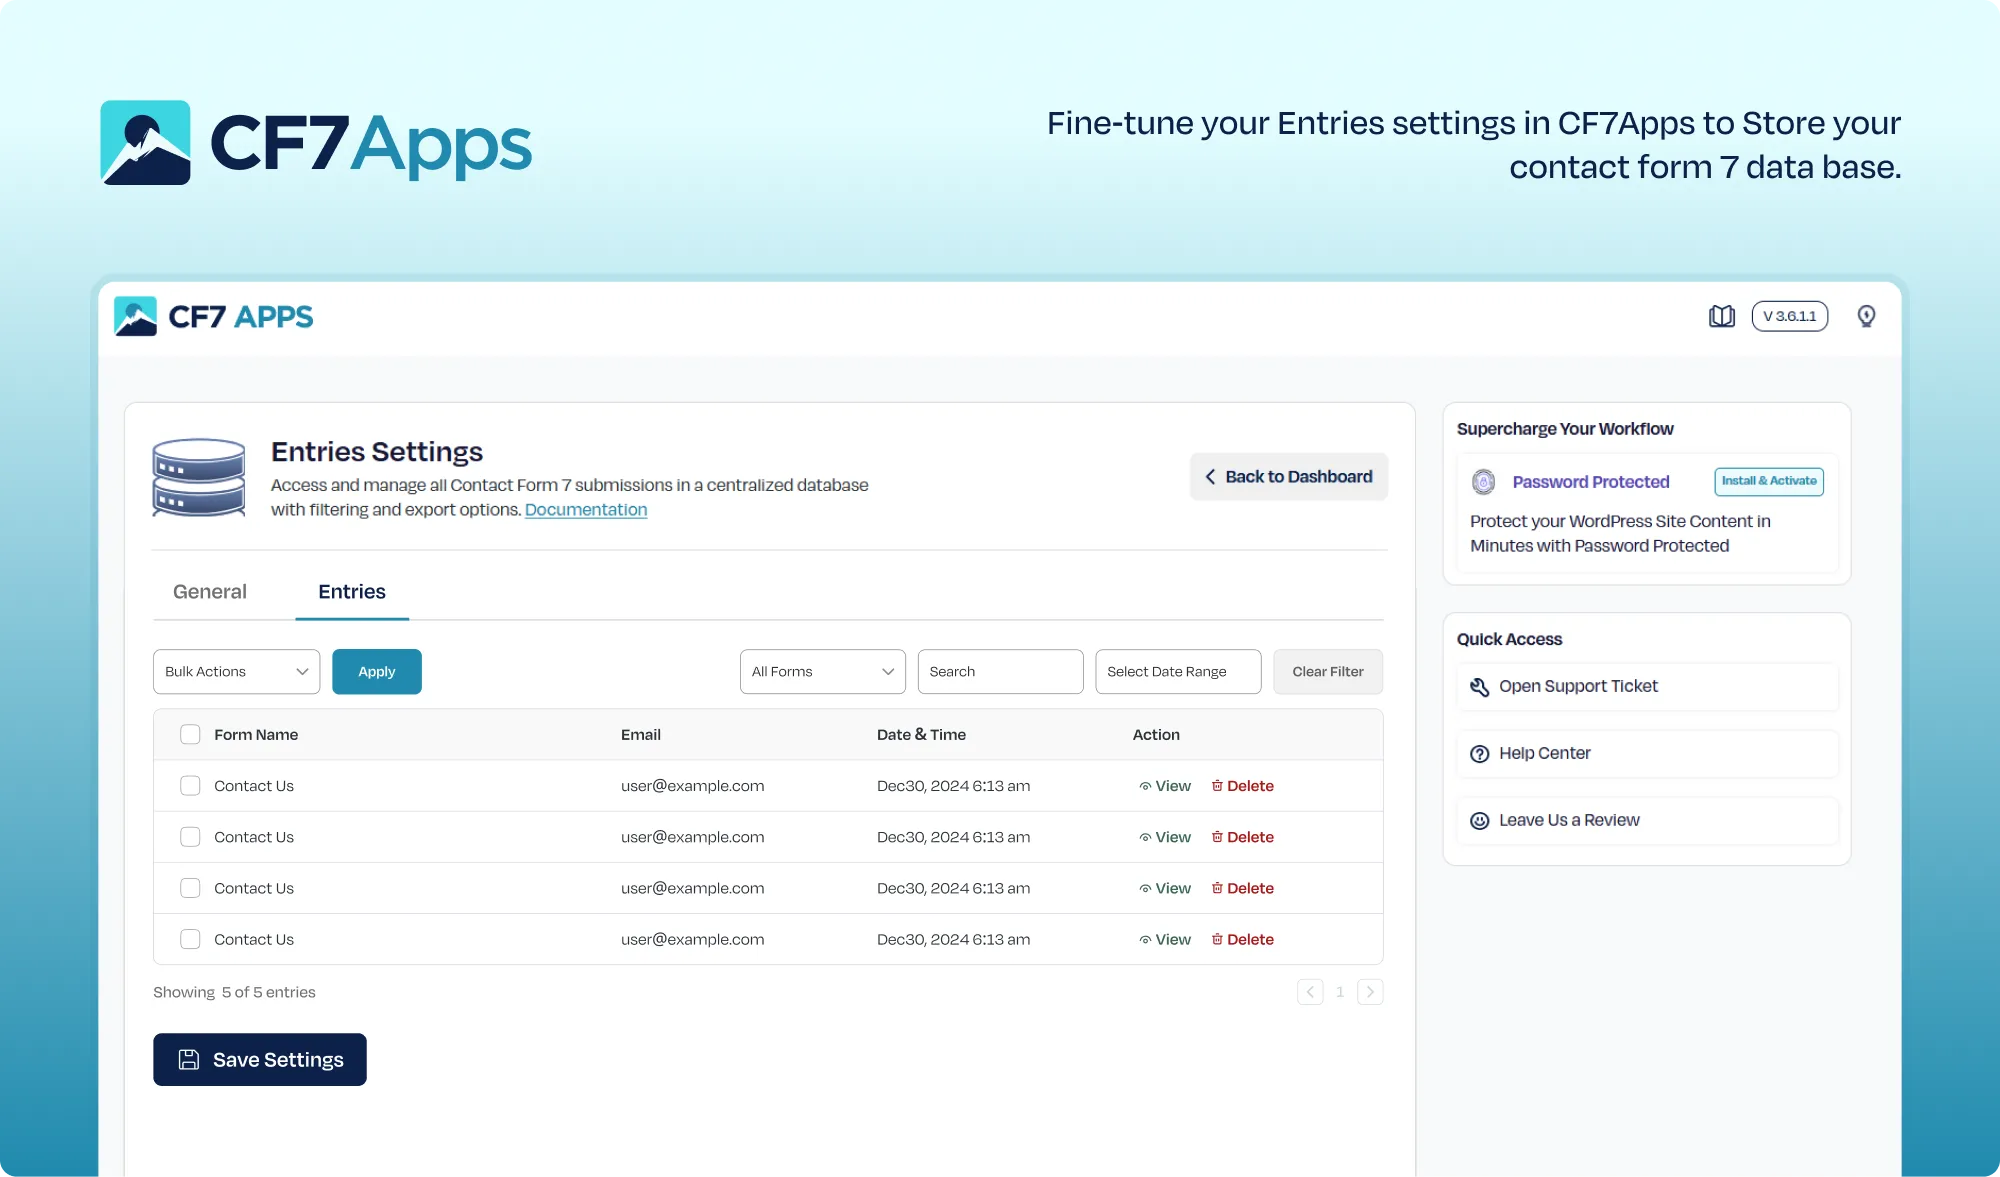Switch to the Entries tab
Image resolution: width=2000 pixels, height=1177 pixels.
[352, 592]
